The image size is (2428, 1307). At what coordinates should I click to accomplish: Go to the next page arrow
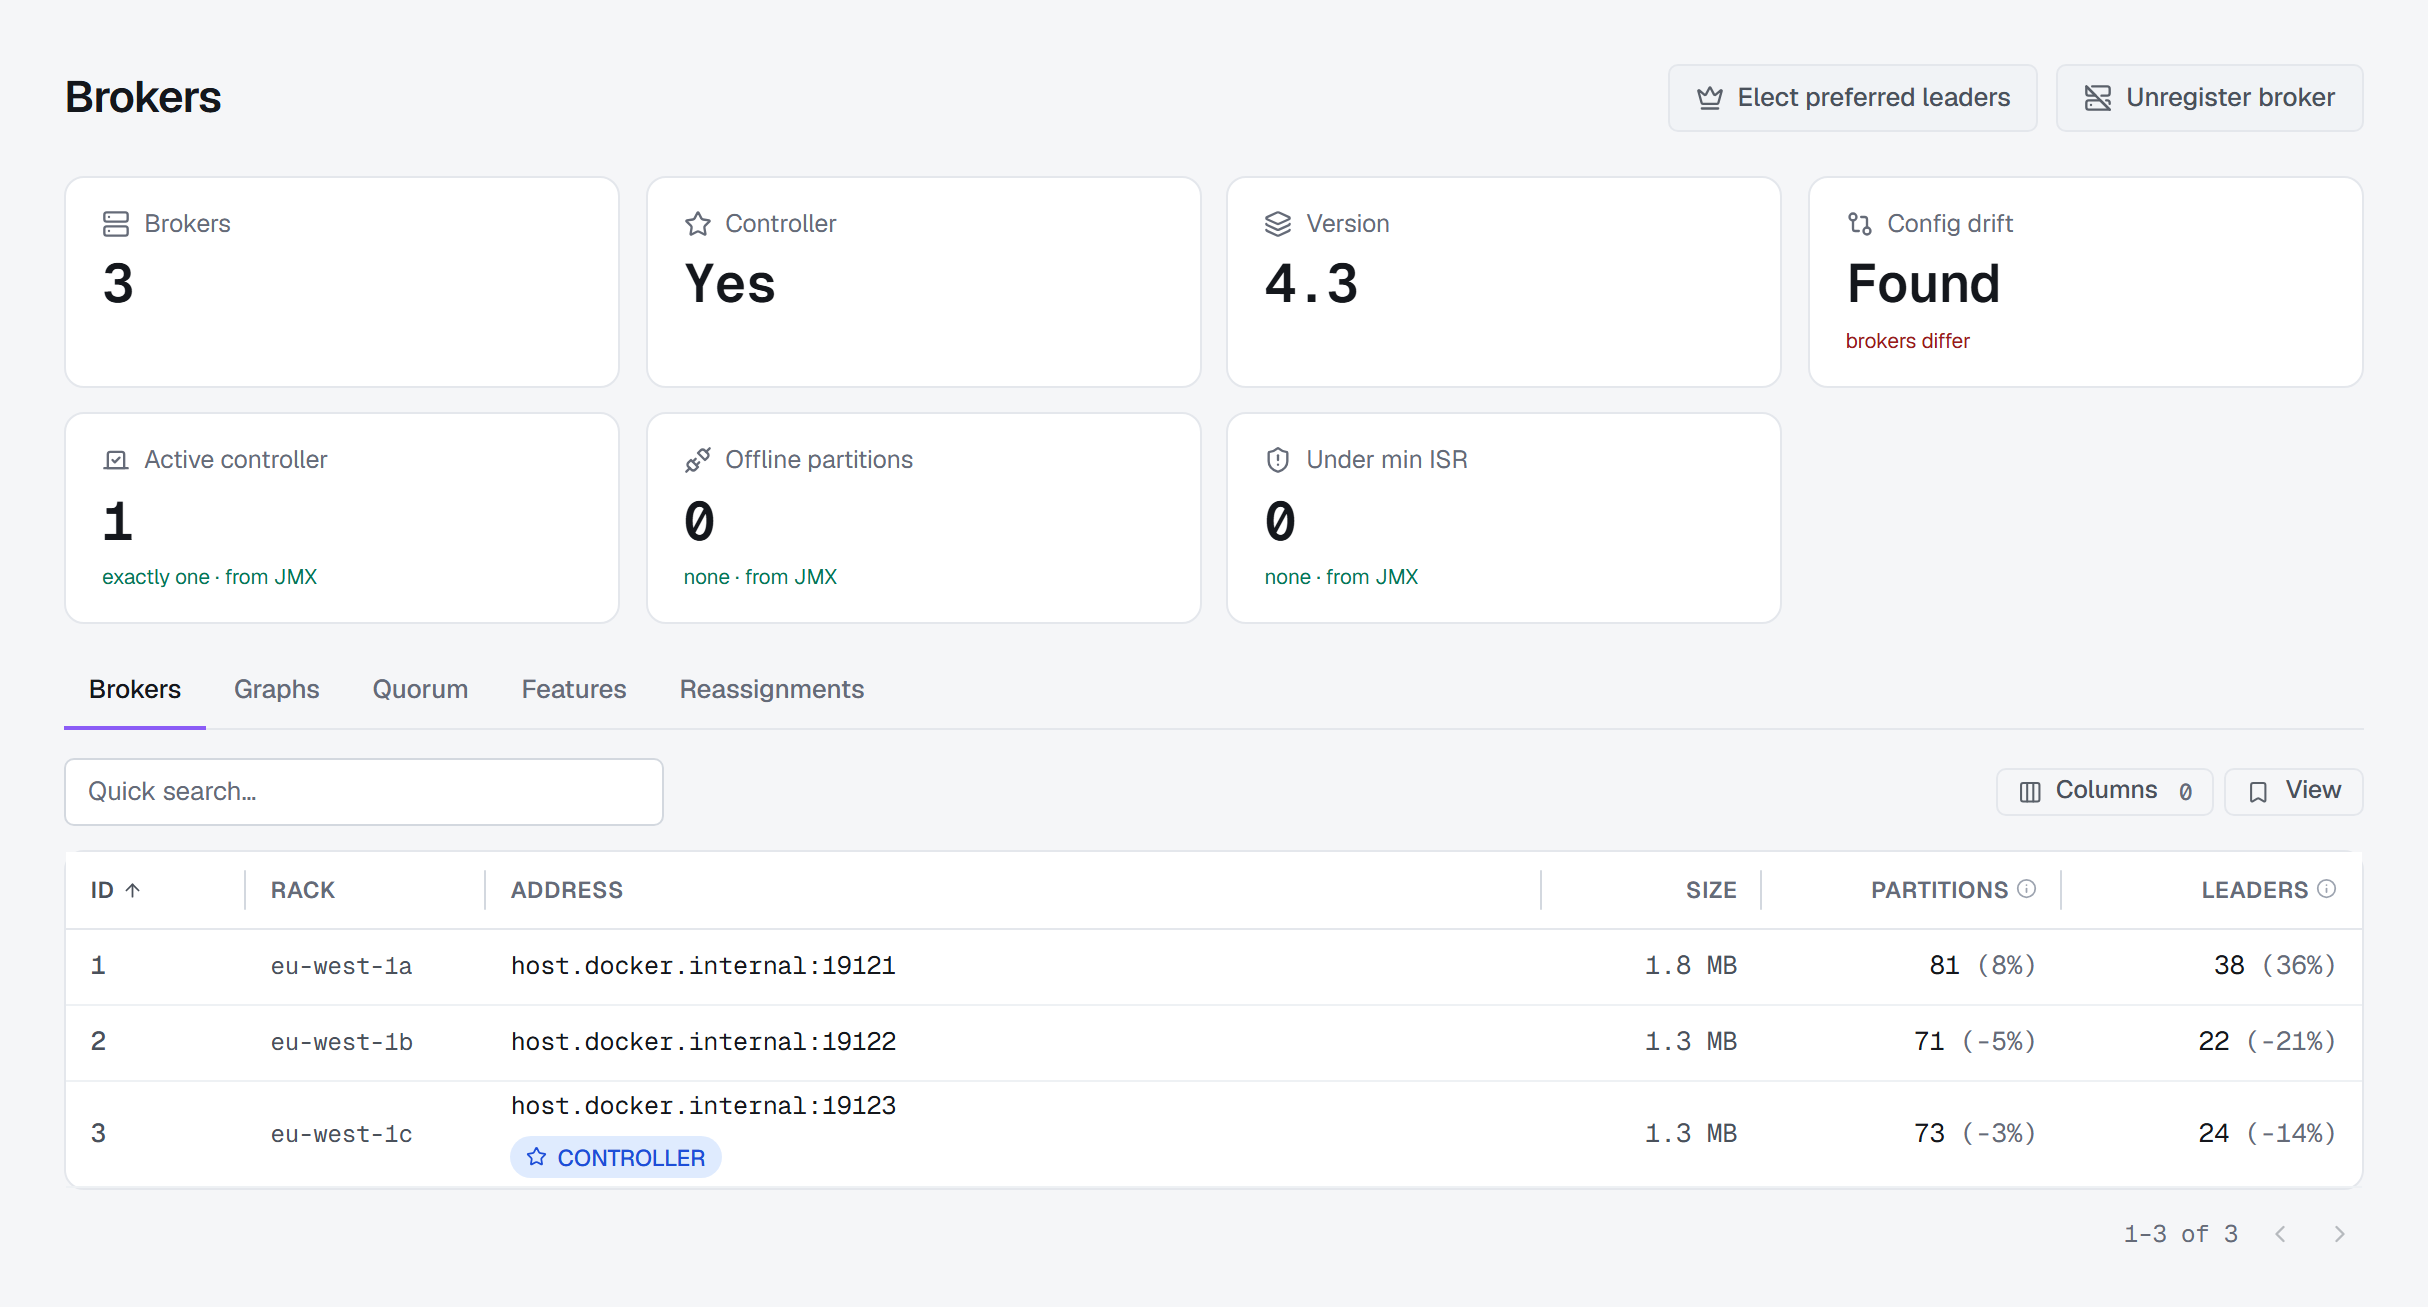point(2339,1234)
